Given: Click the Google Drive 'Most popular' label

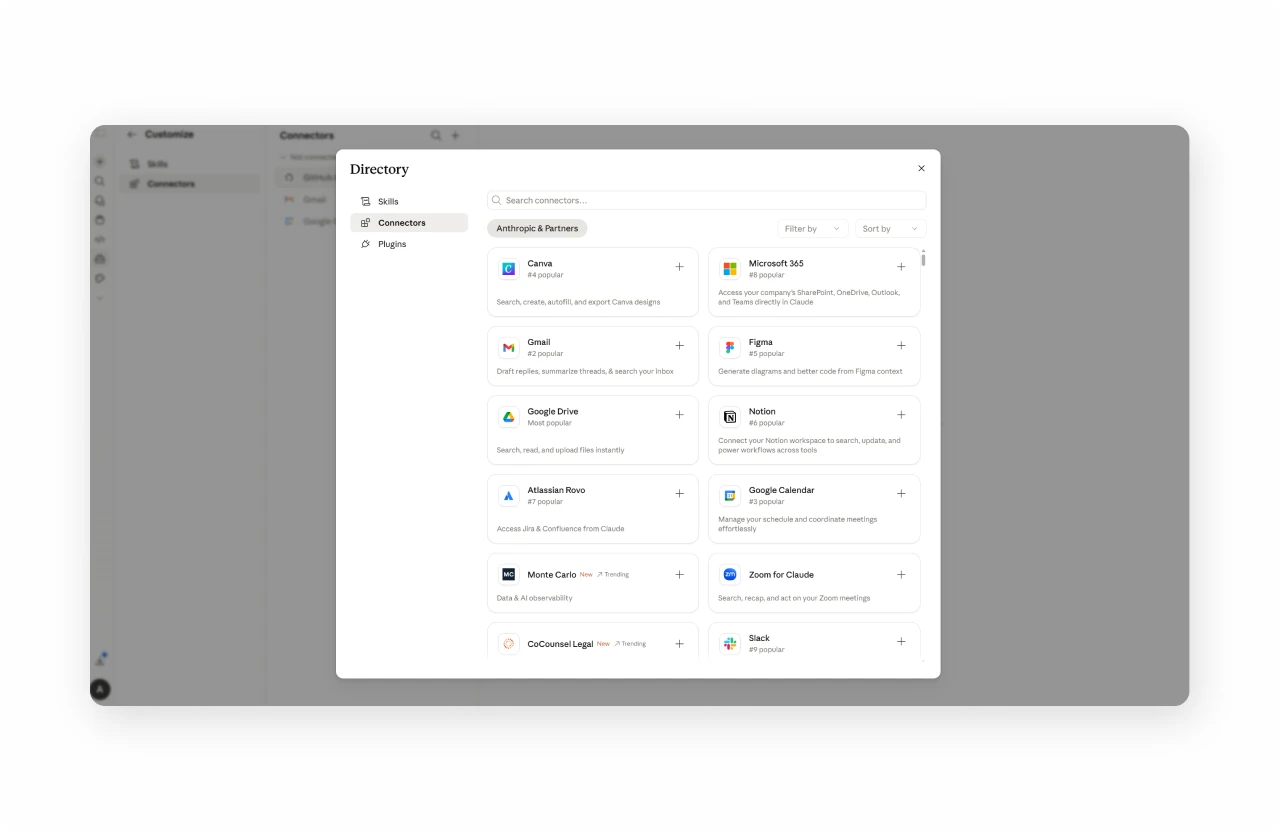Looking at the screenshot, I should click(550, 423).
